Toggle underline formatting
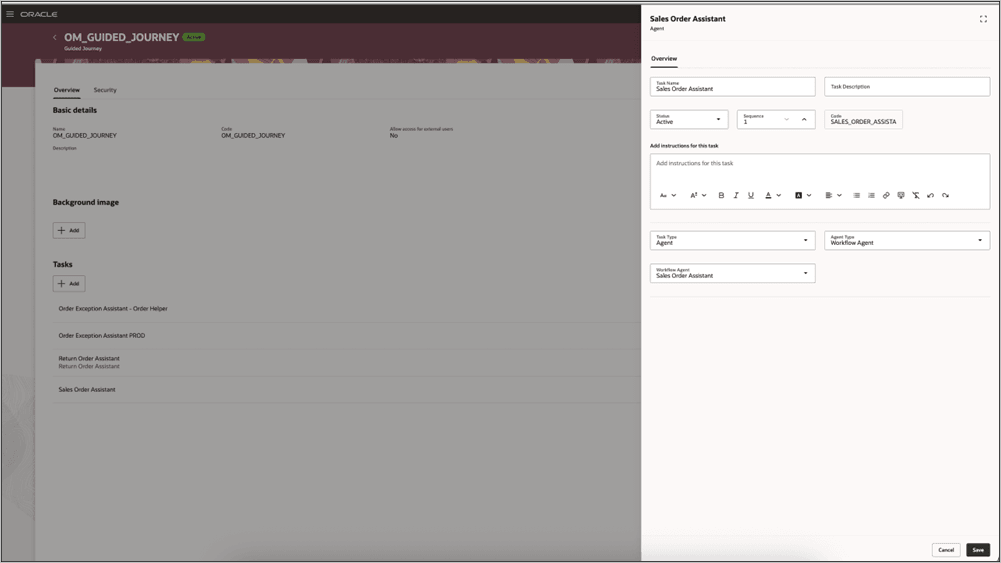 pos(751,195)
